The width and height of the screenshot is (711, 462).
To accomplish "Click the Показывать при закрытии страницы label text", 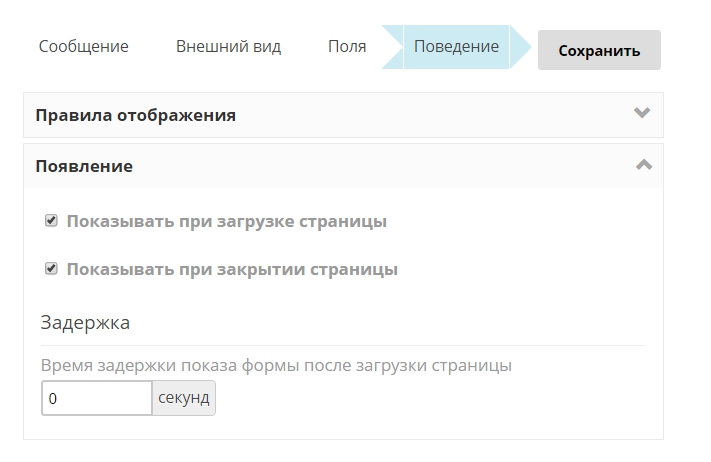I will tap(232, 269).
